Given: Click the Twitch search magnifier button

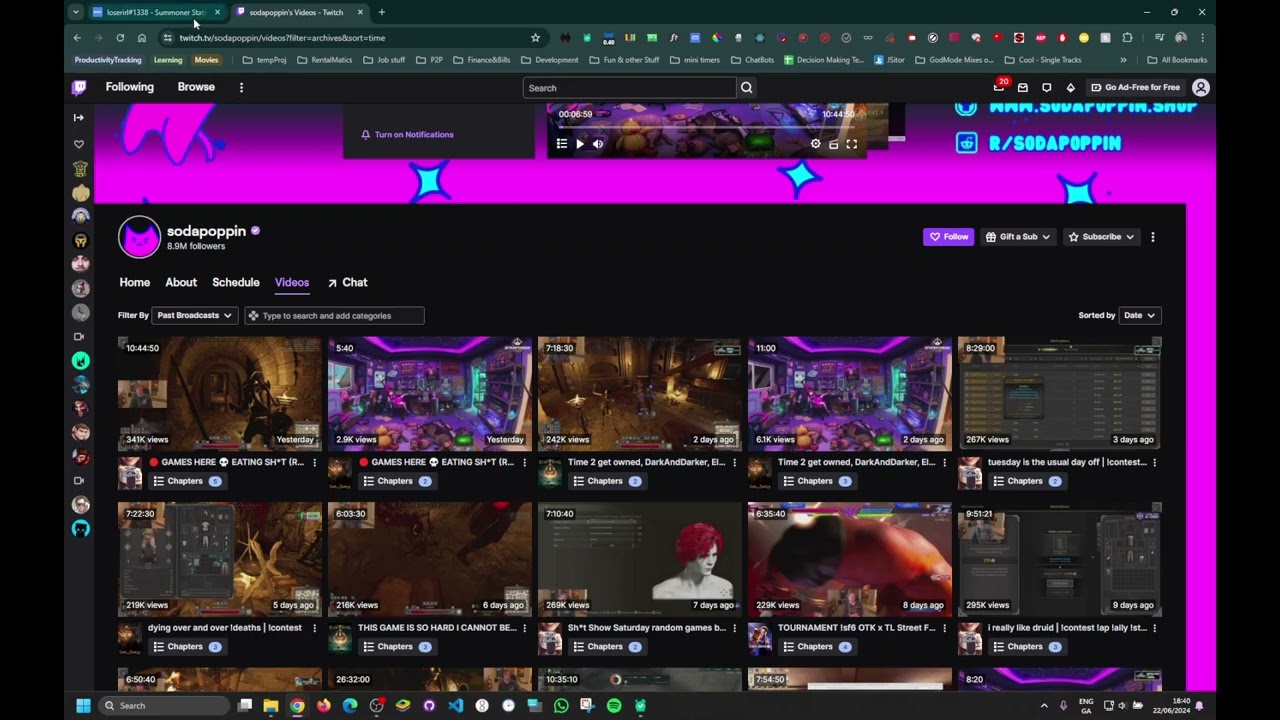Looking at the screenshot, I should (746, 88).
